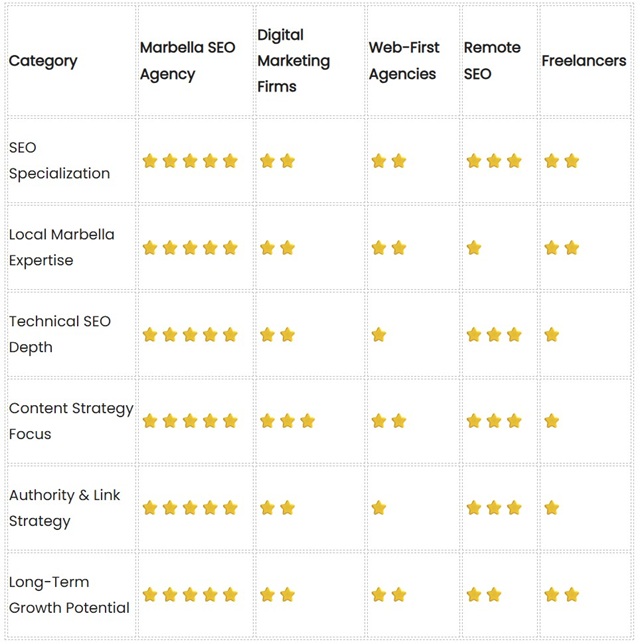
Task: Select the Web-First Agencies column header
Action: pos(404,61)
